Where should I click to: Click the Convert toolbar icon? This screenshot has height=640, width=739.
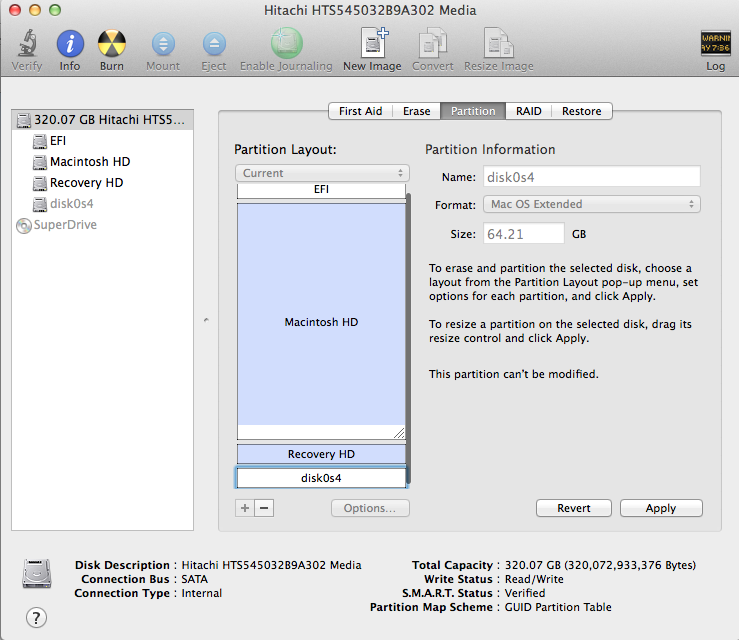[433, 43]
